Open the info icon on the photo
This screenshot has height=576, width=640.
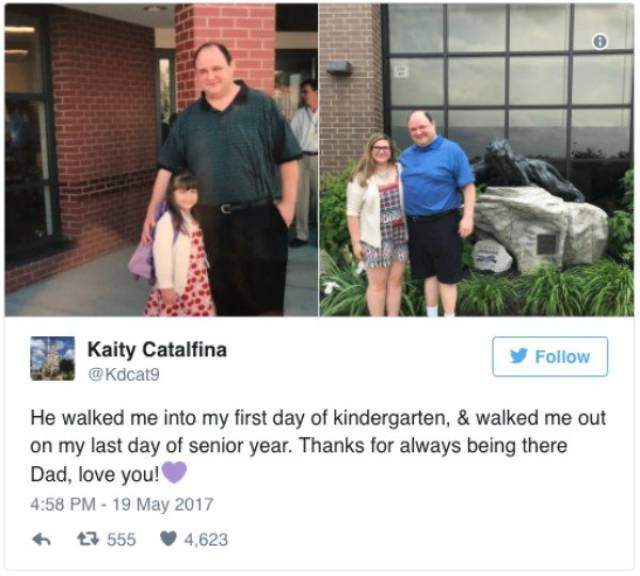600,41
